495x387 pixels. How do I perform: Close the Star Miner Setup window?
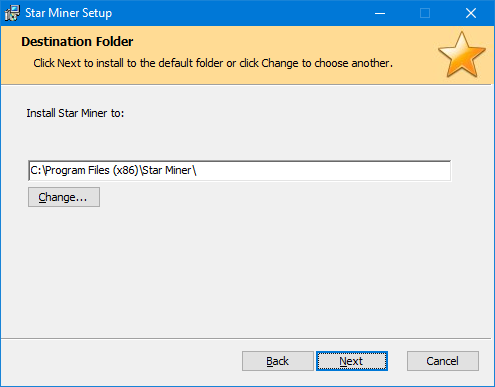coord(471,13)
